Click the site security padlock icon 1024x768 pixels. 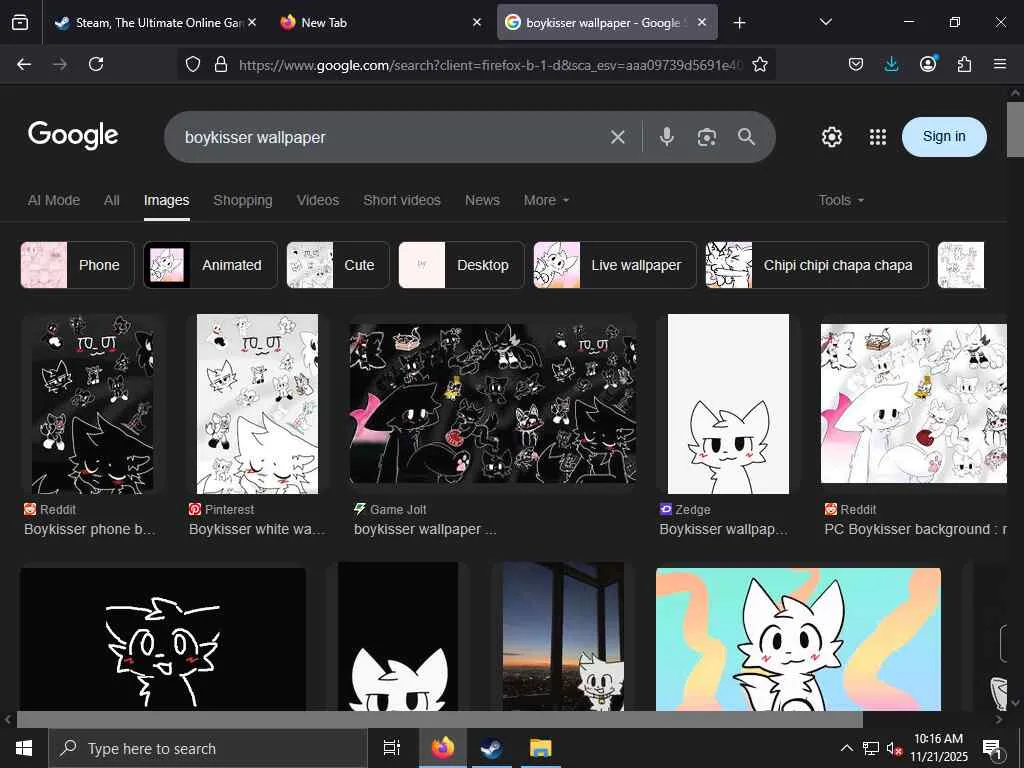(x=221, y=64)
